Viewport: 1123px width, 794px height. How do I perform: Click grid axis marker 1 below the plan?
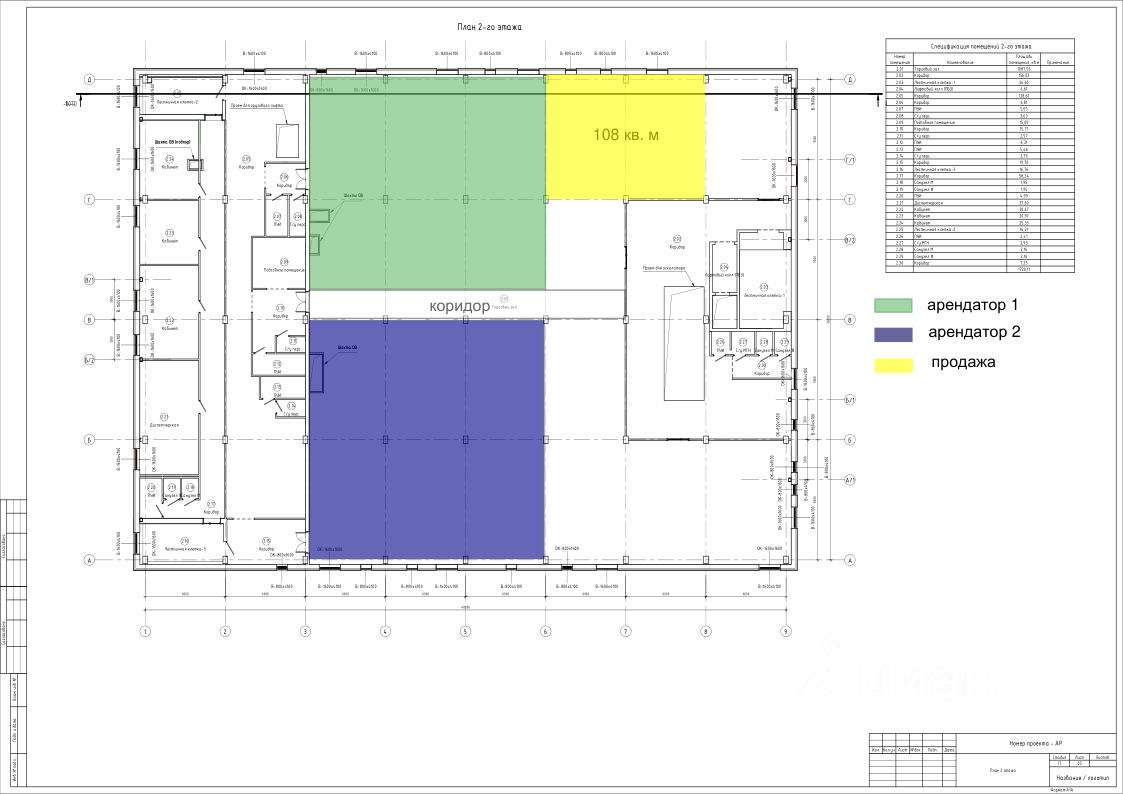(x=145, y=631)
